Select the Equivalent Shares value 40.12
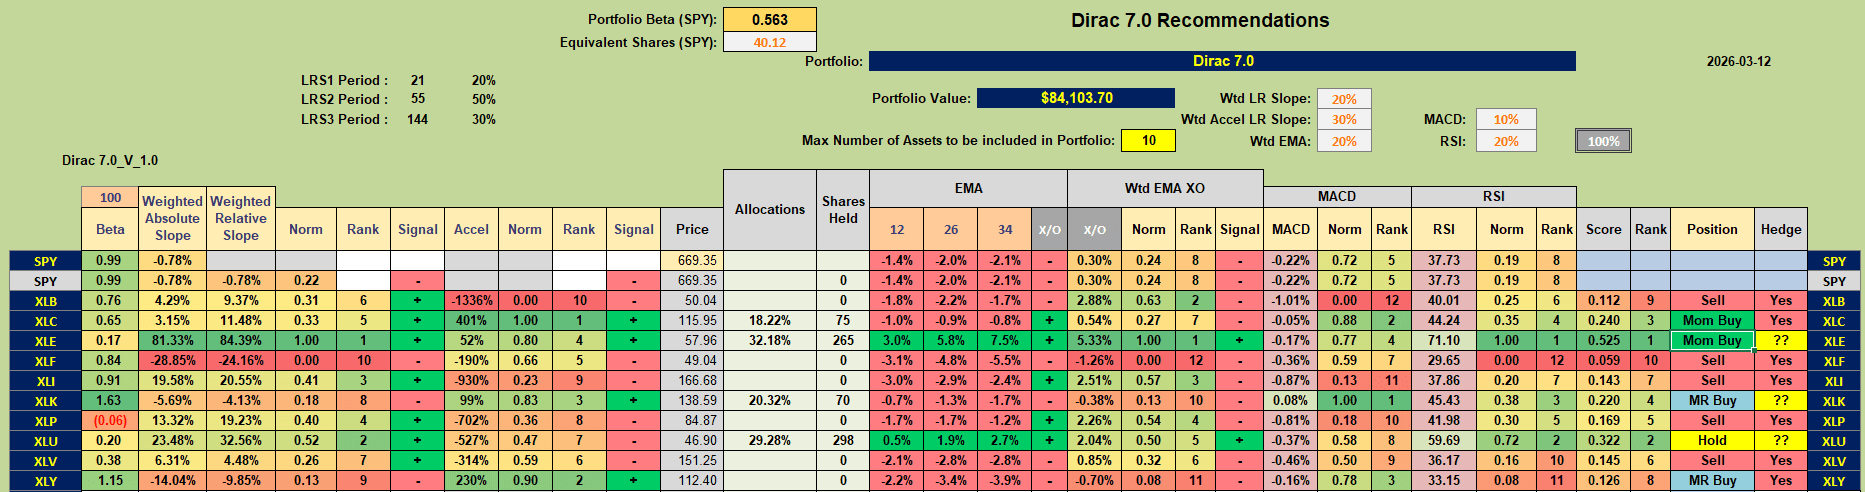 click(x=769, y=42)
